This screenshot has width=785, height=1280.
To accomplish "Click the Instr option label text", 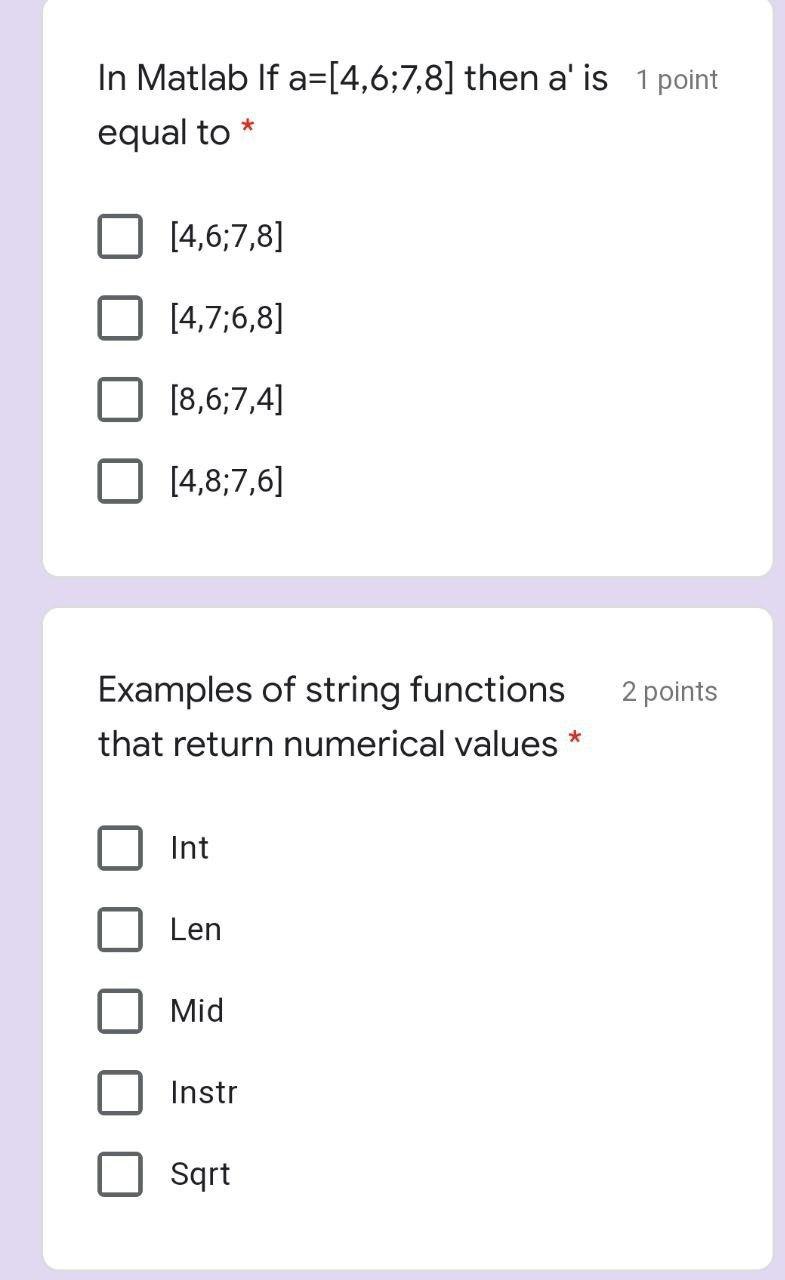I will click(204, 1093).
